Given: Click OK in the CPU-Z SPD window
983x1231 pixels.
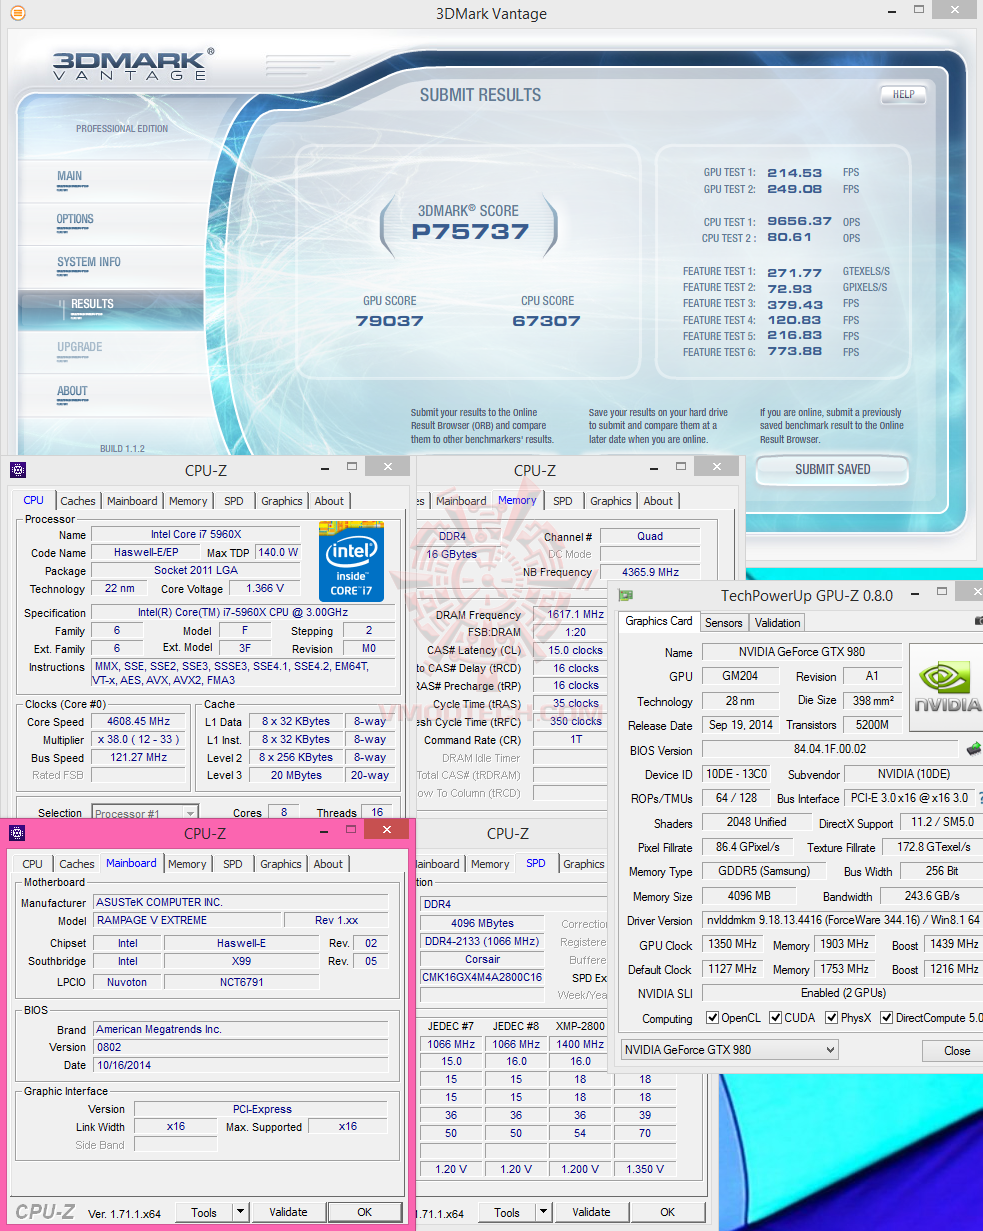Looking at the screenshot, I should tap(668, 1212).
